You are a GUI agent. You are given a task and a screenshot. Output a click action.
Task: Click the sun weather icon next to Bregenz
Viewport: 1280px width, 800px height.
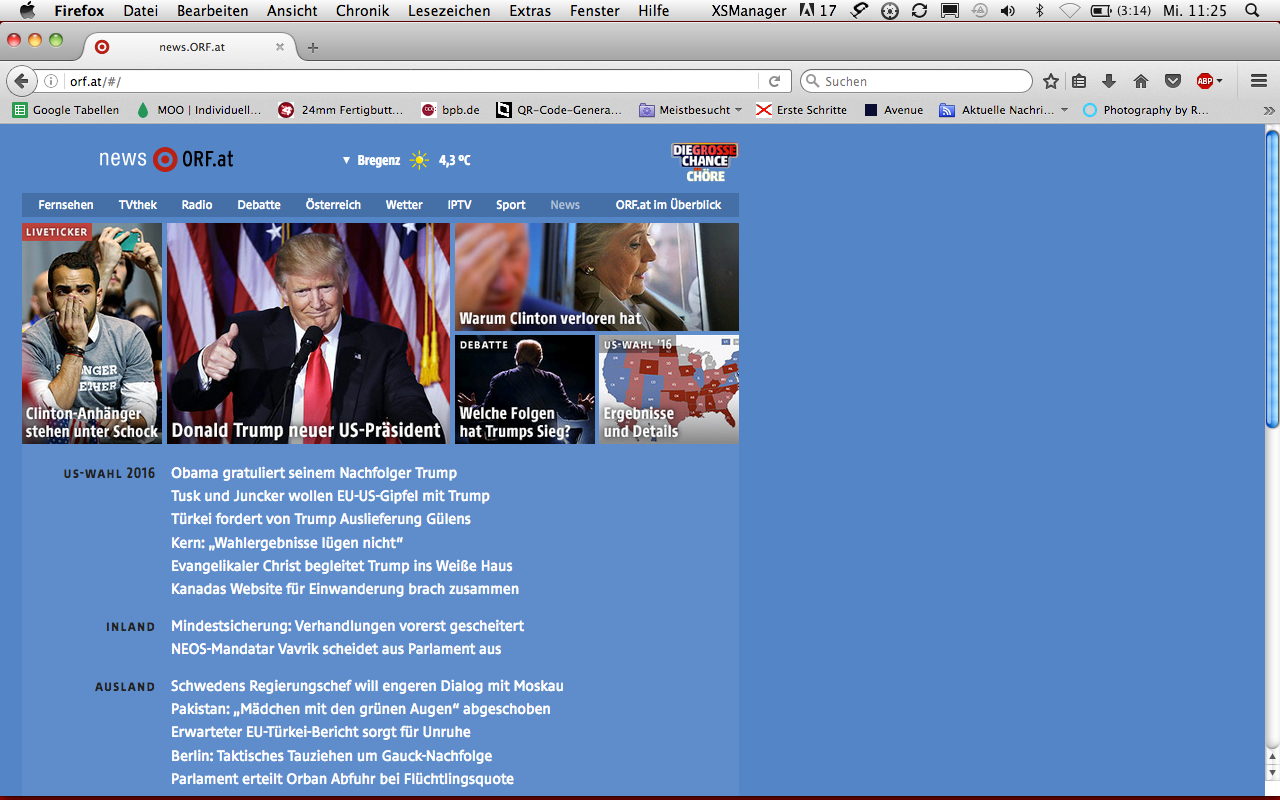(x=419, y=160)
